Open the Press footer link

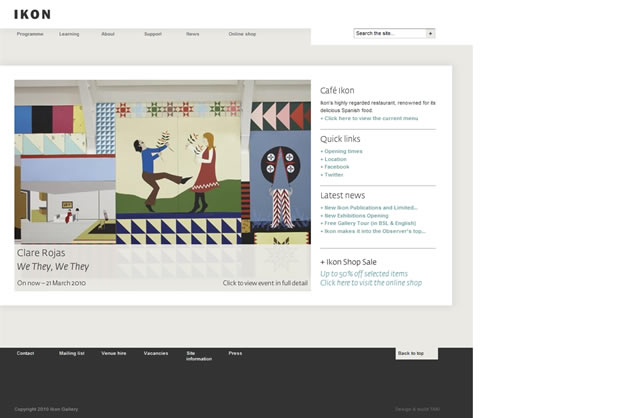[x=235, y=353]
